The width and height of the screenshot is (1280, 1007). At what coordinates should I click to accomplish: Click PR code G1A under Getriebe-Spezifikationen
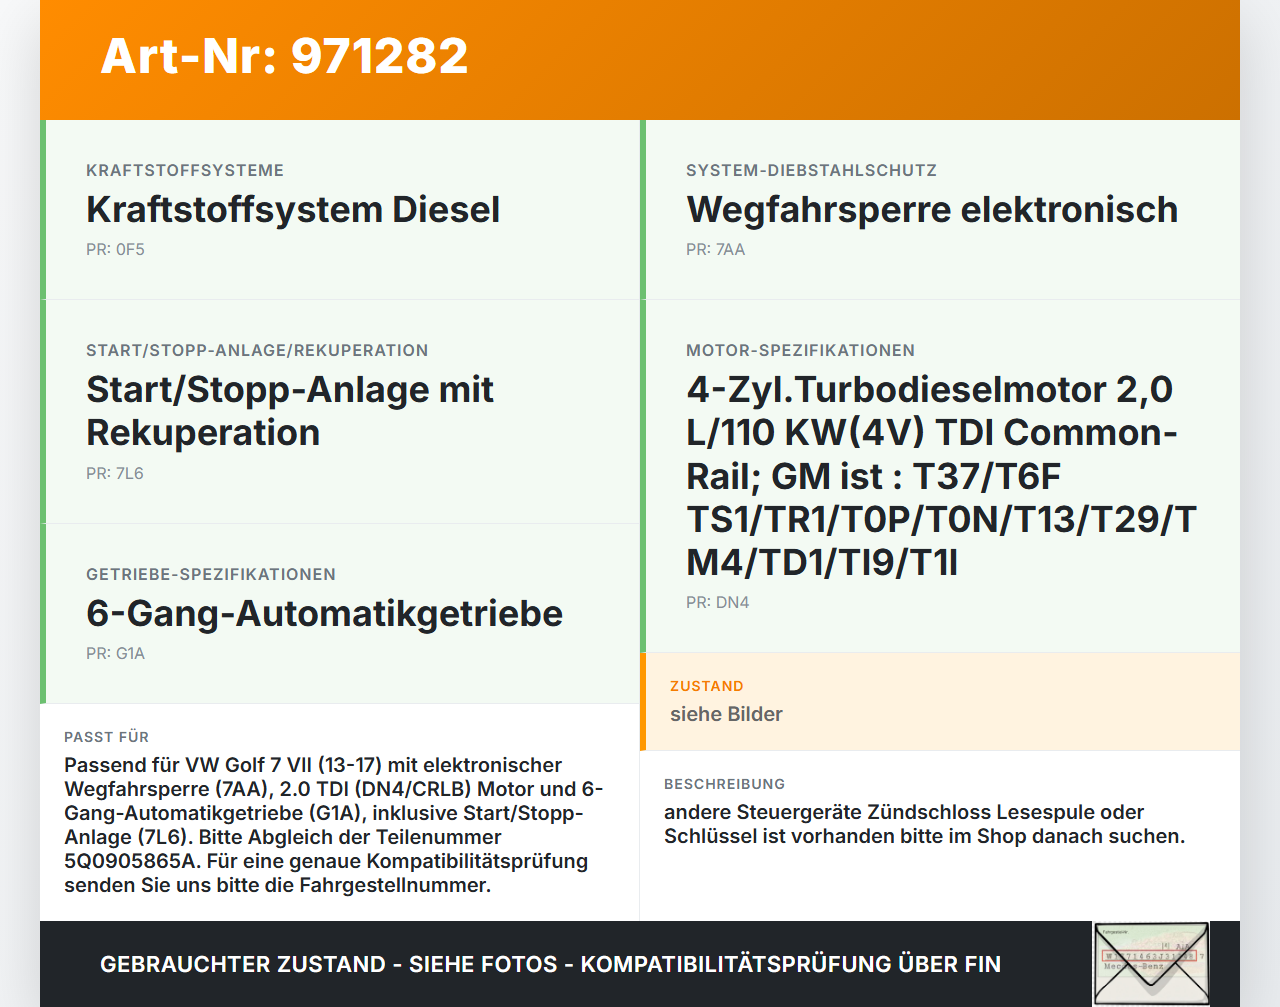(115, 653)
